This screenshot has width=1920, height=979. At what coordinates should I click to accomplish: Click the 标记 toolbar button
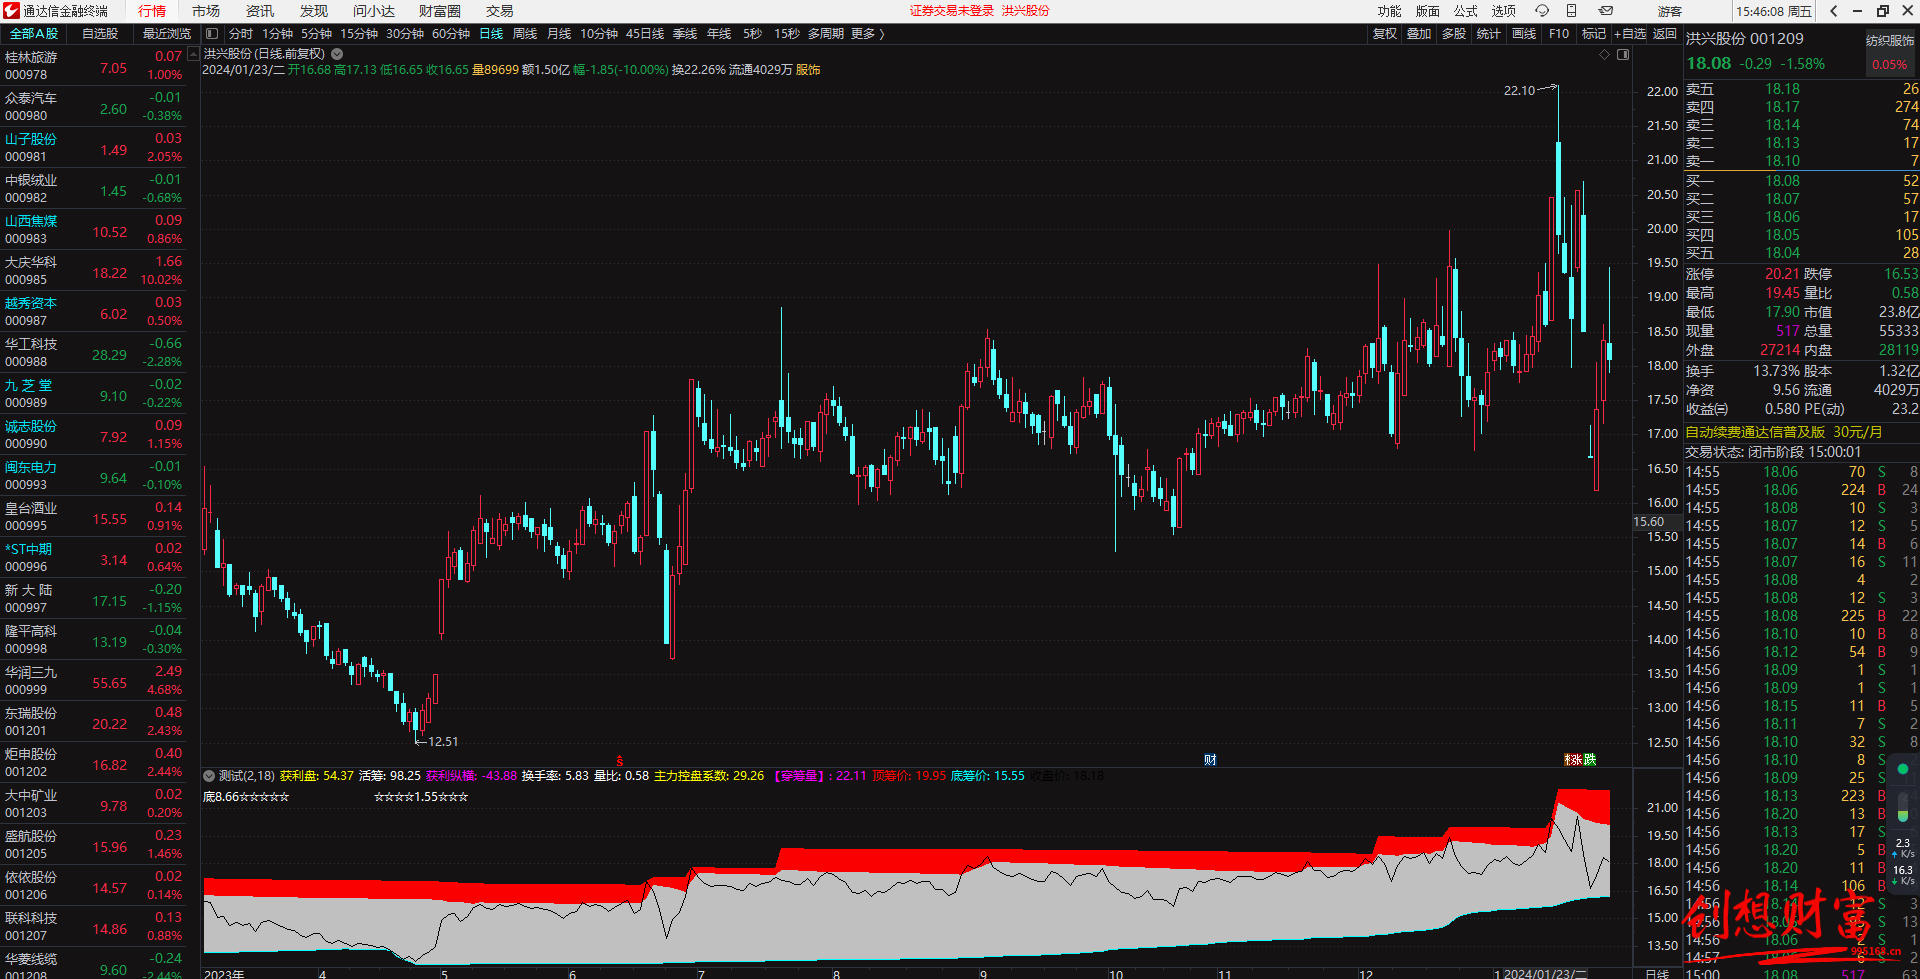(1593, 34)
